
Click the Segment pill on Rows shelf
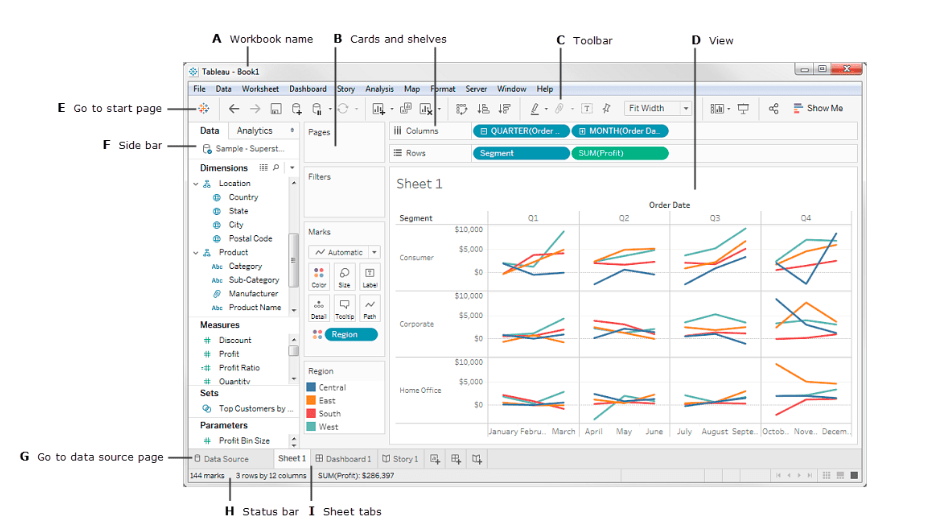click(x=521, y=153)
